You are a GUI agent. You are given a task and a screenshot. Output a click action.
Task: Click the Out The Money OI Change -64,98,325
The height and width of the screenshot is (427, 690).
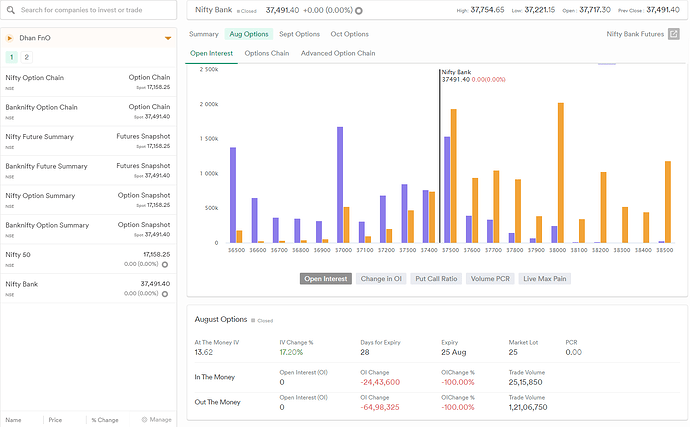380,407
